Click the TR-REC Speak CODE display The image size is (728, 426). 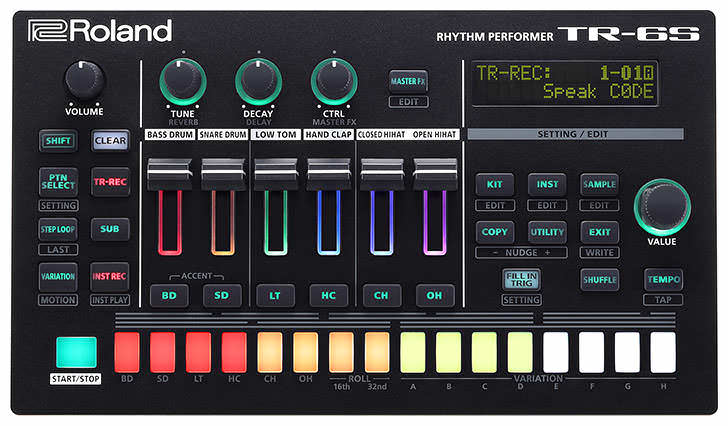click(565, 83)
